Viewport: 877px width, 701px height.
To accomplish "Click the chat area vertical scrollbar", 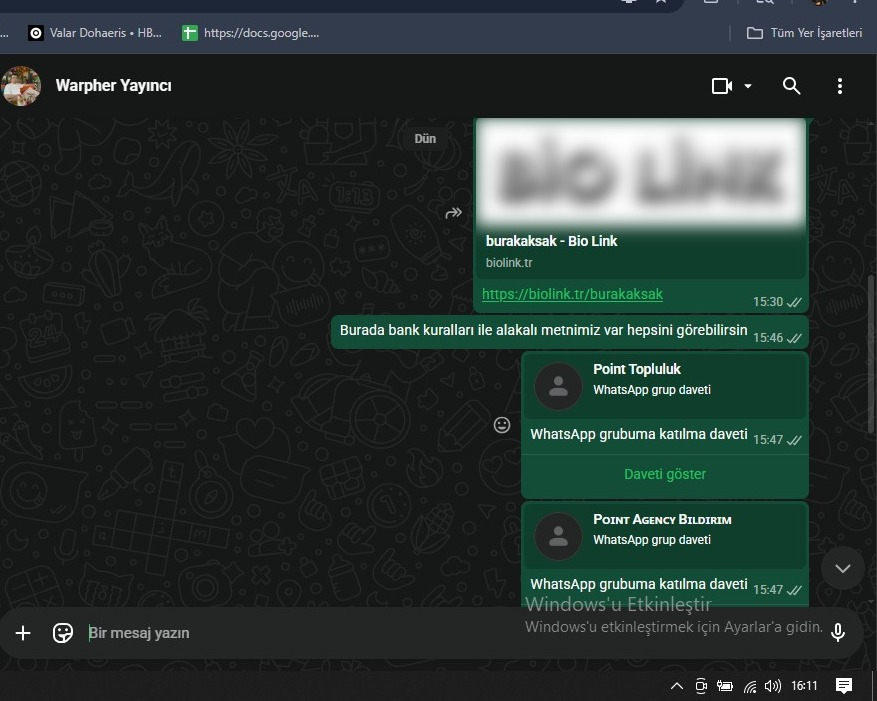I will tap(872, 354).
